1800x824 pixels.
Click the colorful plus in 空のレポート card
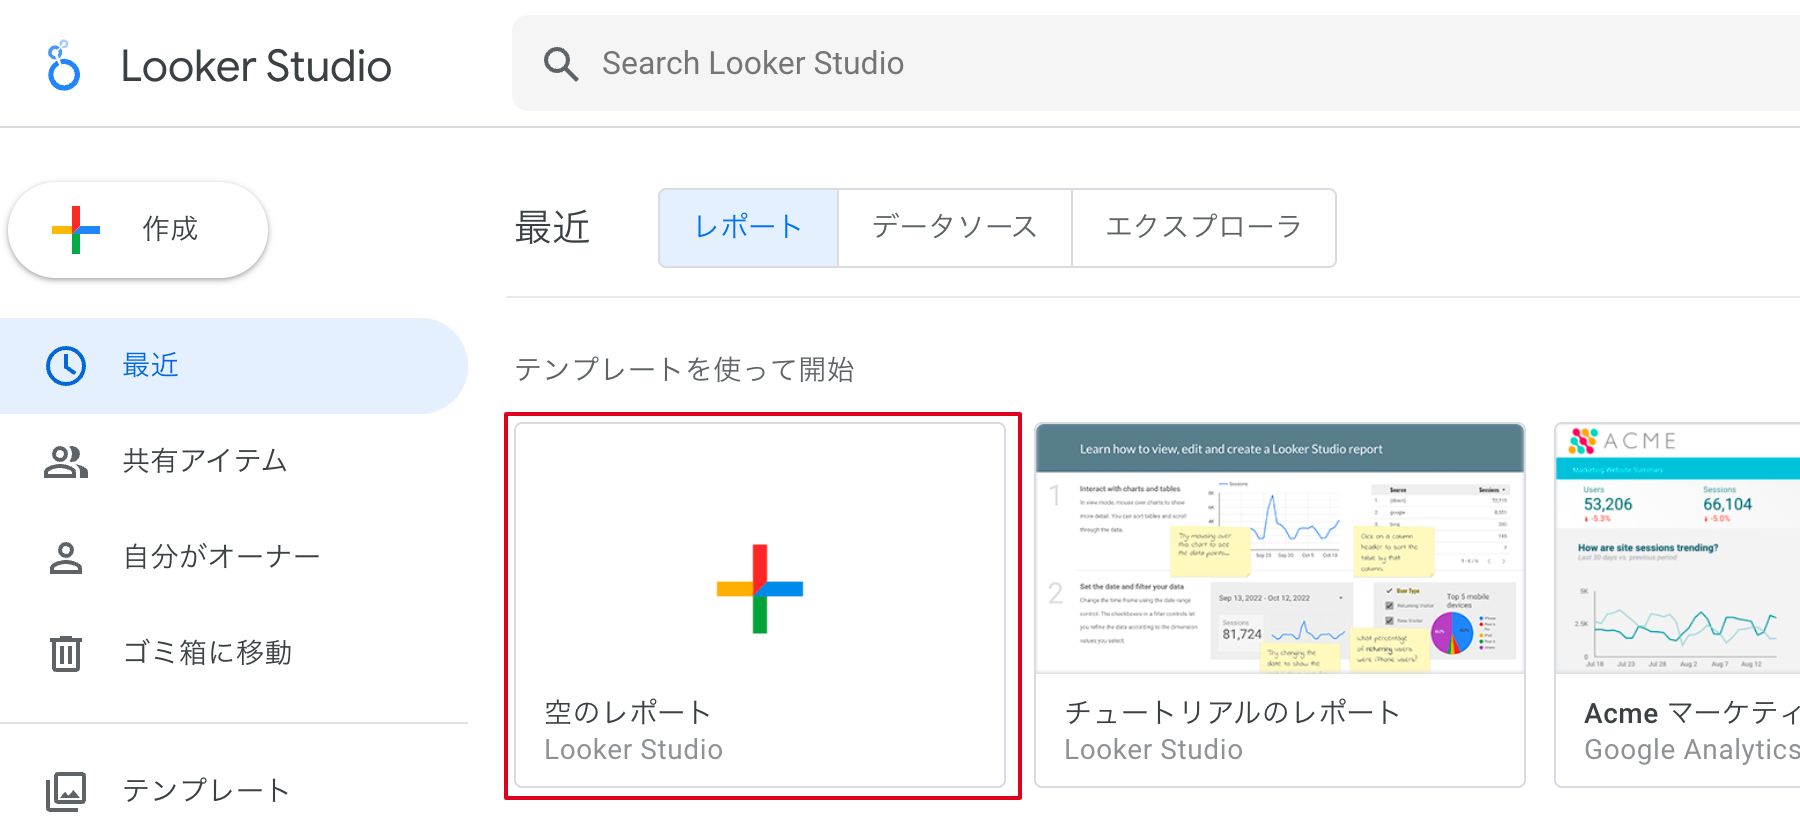click(760, 588)
